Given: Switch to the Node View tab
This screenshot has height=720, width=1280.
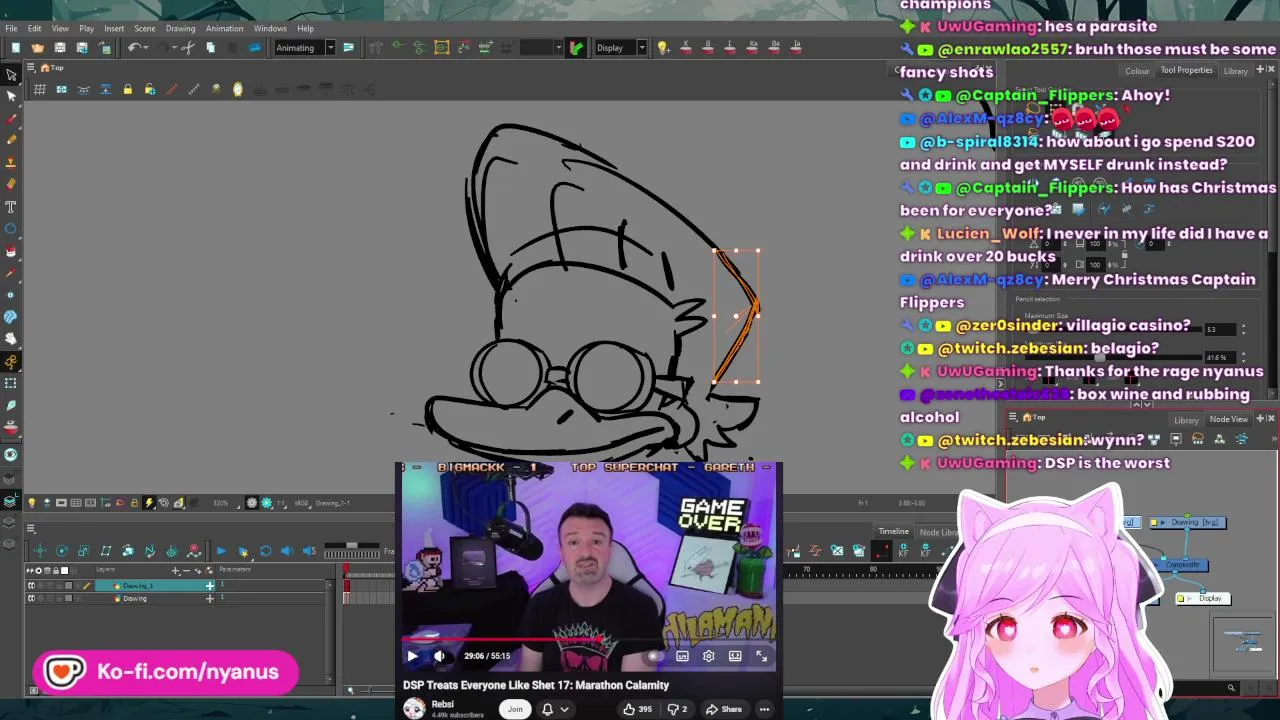Looking at the screenshot, I should [1228, 420].
